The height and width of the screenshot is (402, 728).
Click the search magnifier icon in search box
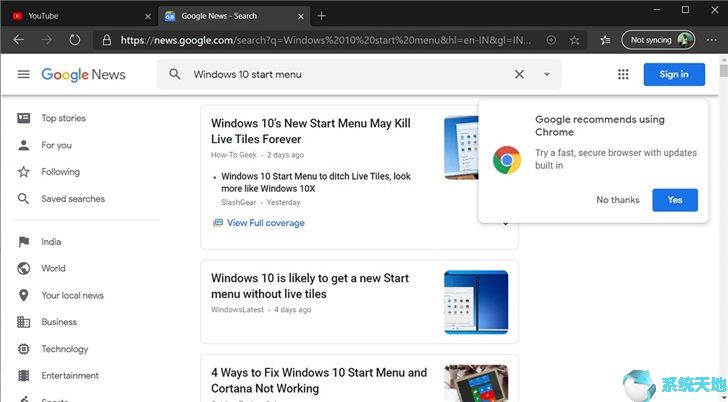pyautogui.click(x=175, y=74)
